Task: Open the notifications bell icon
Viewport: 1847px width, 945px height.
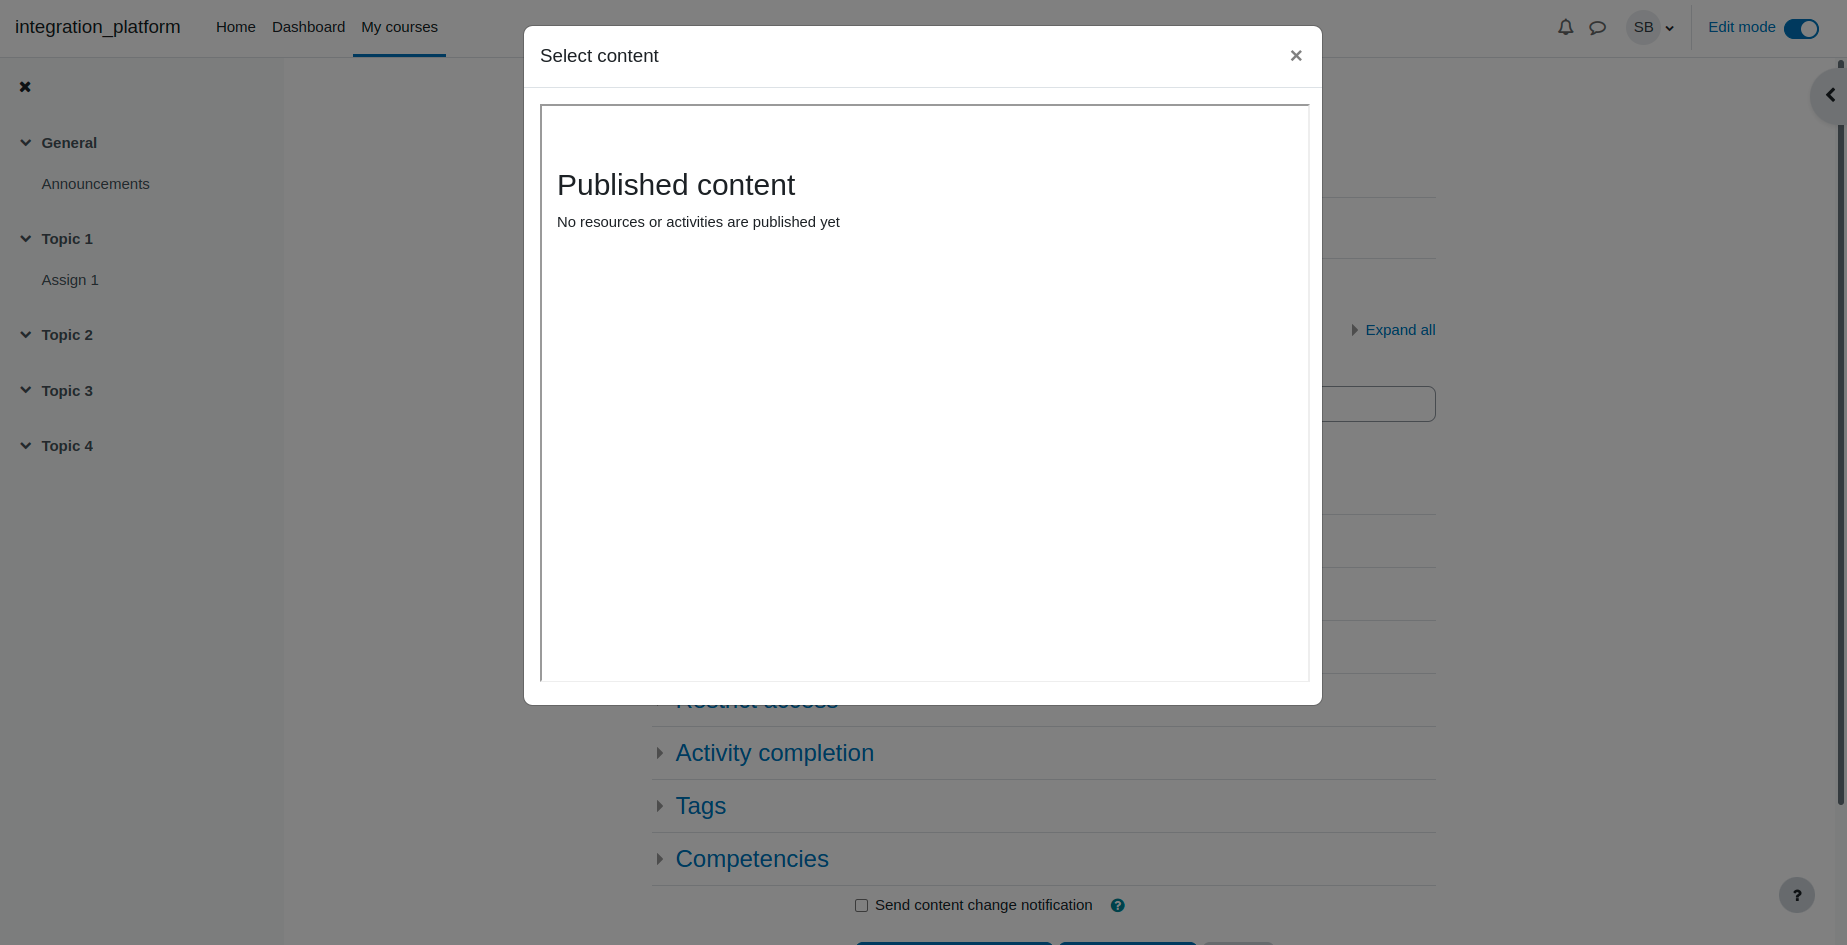Action: point(1565,28)
